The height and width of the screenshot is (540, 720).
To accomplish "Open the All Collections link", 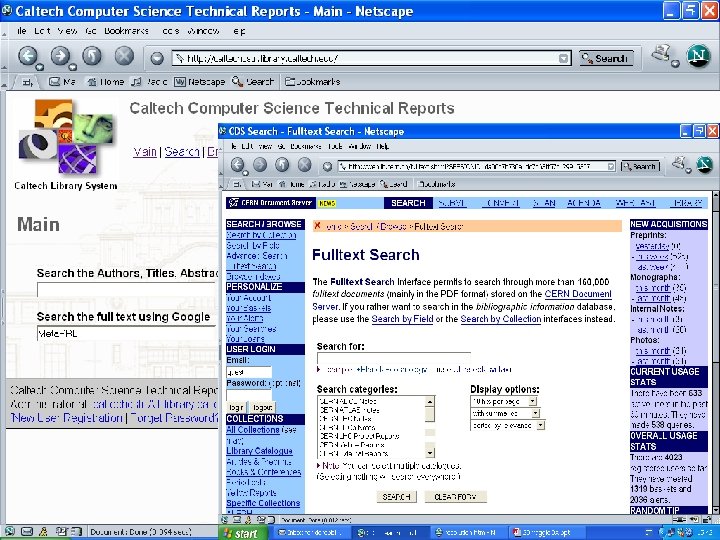I will coord(253,430).
